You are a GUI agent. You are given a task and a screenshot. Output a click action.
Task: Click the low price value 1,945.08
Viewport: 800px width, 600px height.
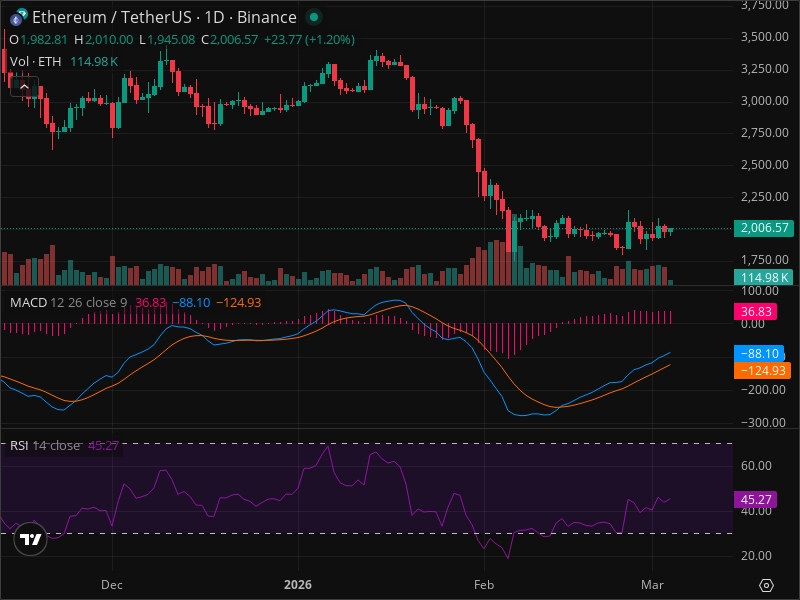(171, 40)
